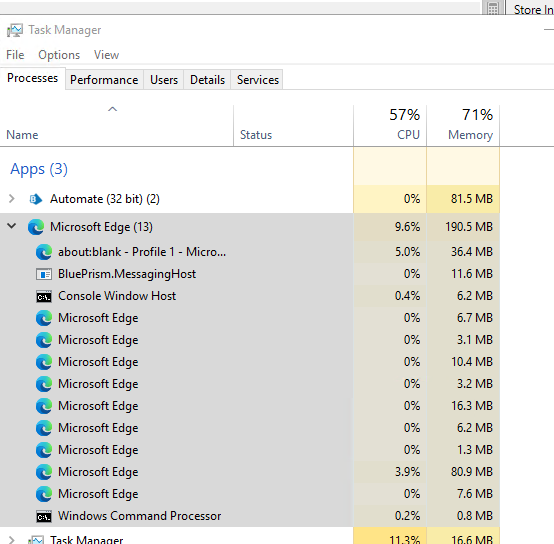Select the Microsoft Edge (13) row
Image resolution: width=554 pixels, height=544 pixels.
pos(250,227)
